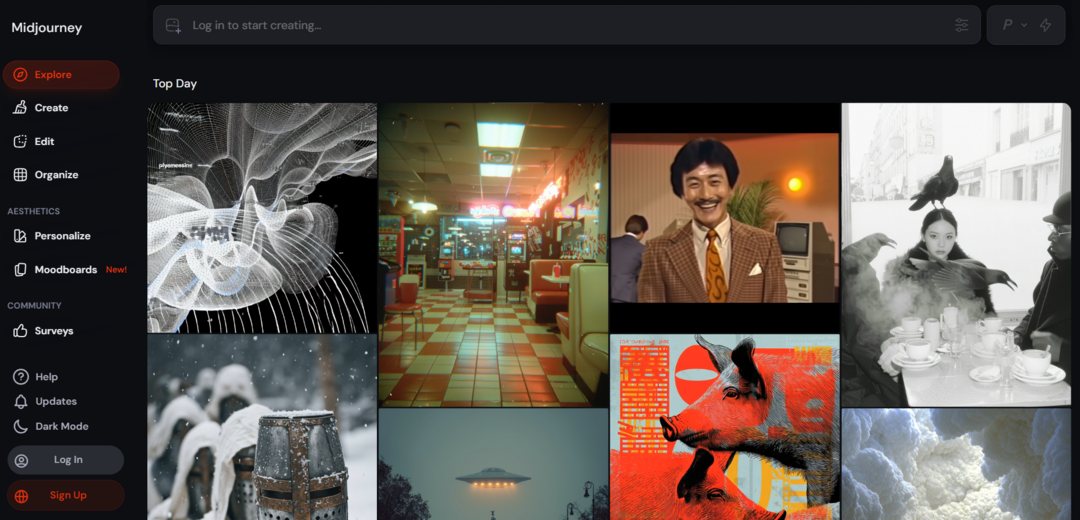Open the Edit section
The image size is (1080, 520).
coord(44,142)
